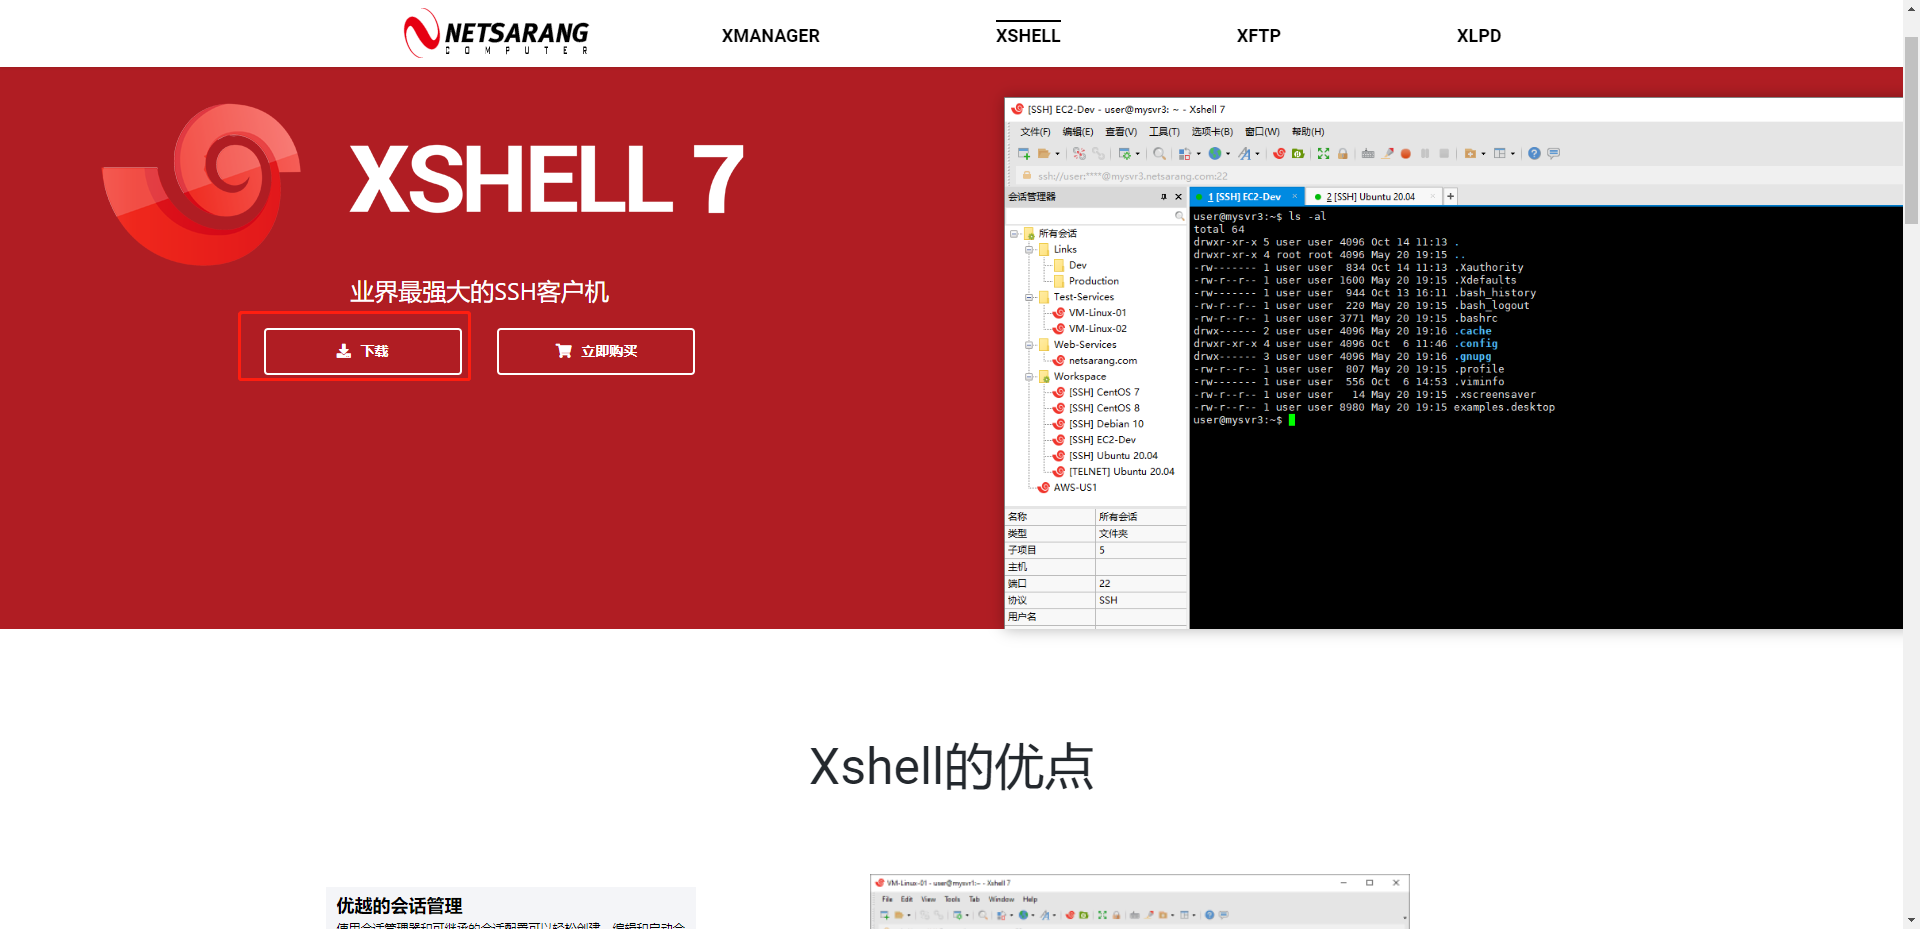This screenshot has height=929, width=1920.
Task: Collapse the 所有会话 root tree node
Action: pos(1014,234)
